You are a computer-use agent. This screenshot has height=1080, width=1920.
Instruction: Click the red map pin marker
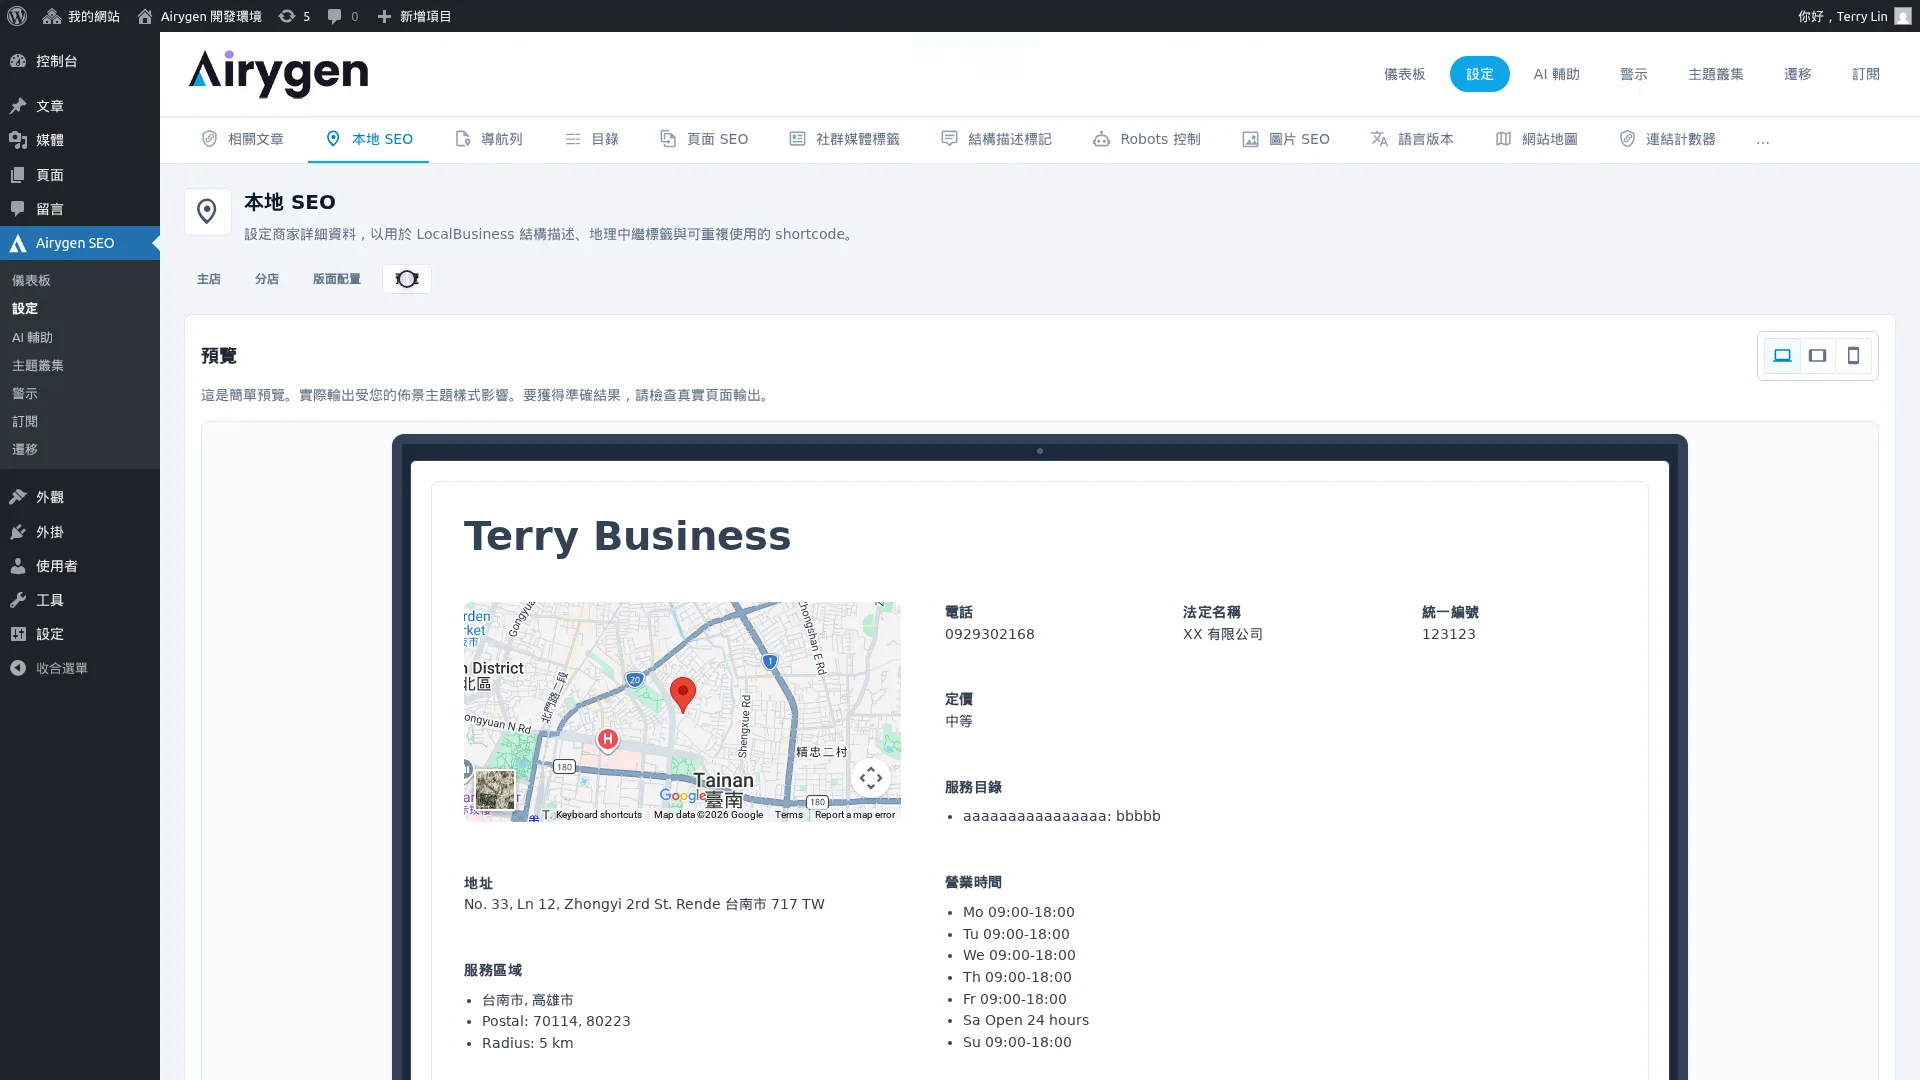(x=683, y=694)
